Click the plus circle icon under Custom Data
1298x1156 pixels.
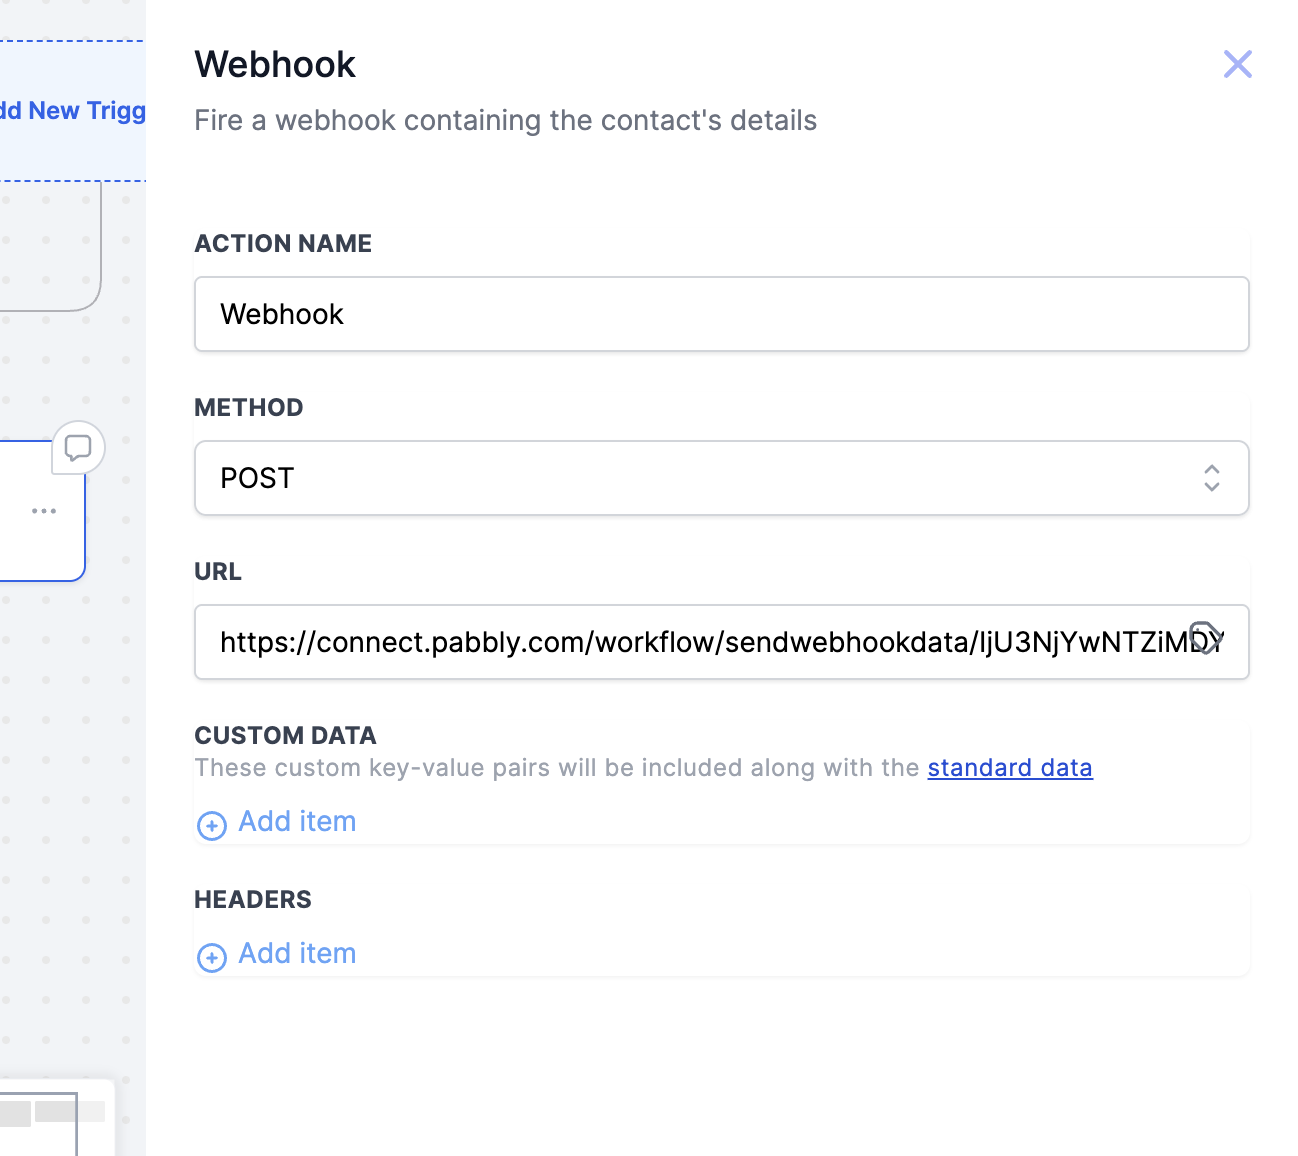[212, 825]
